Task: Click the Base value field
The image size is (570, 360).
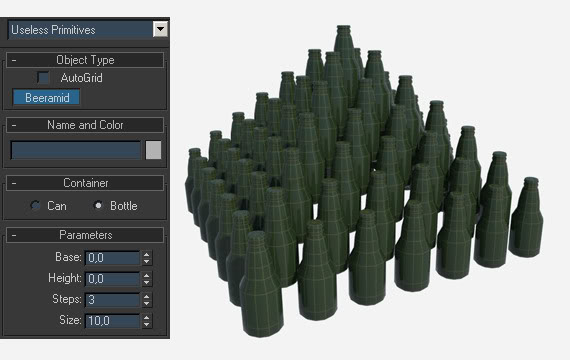Action: [112, 258]
